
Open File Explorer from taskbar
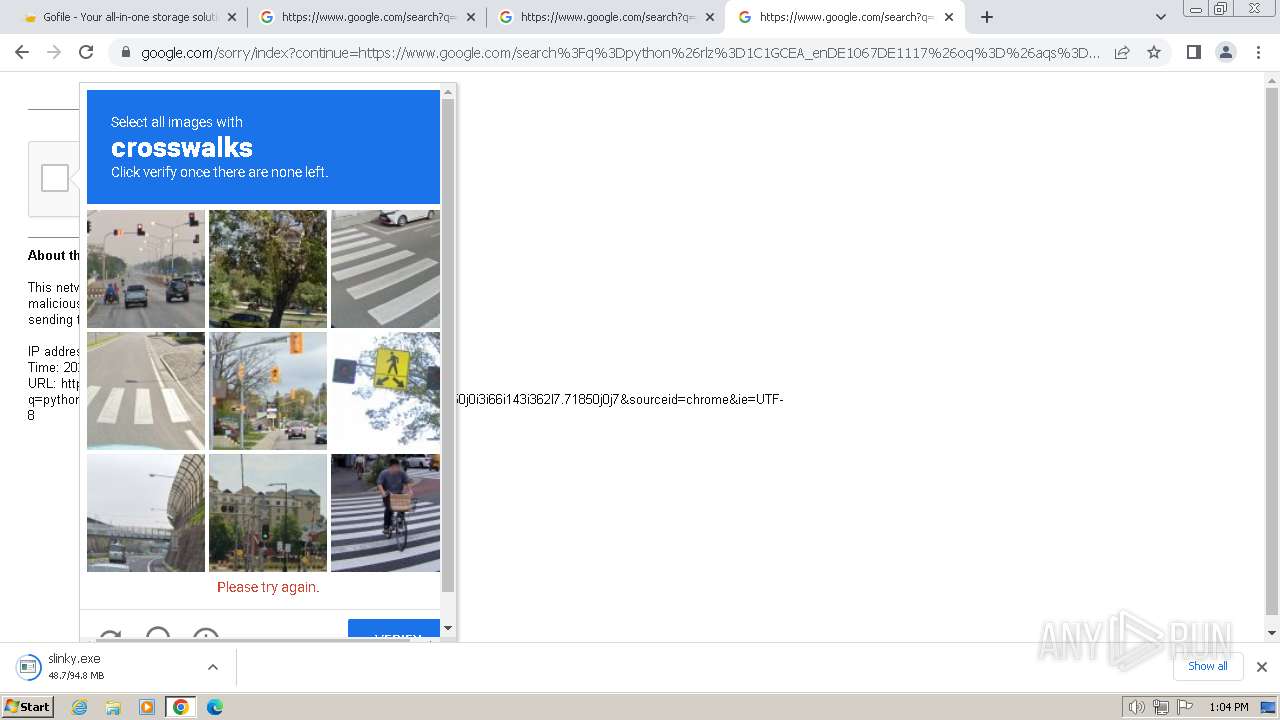click(x=113, y=707)
